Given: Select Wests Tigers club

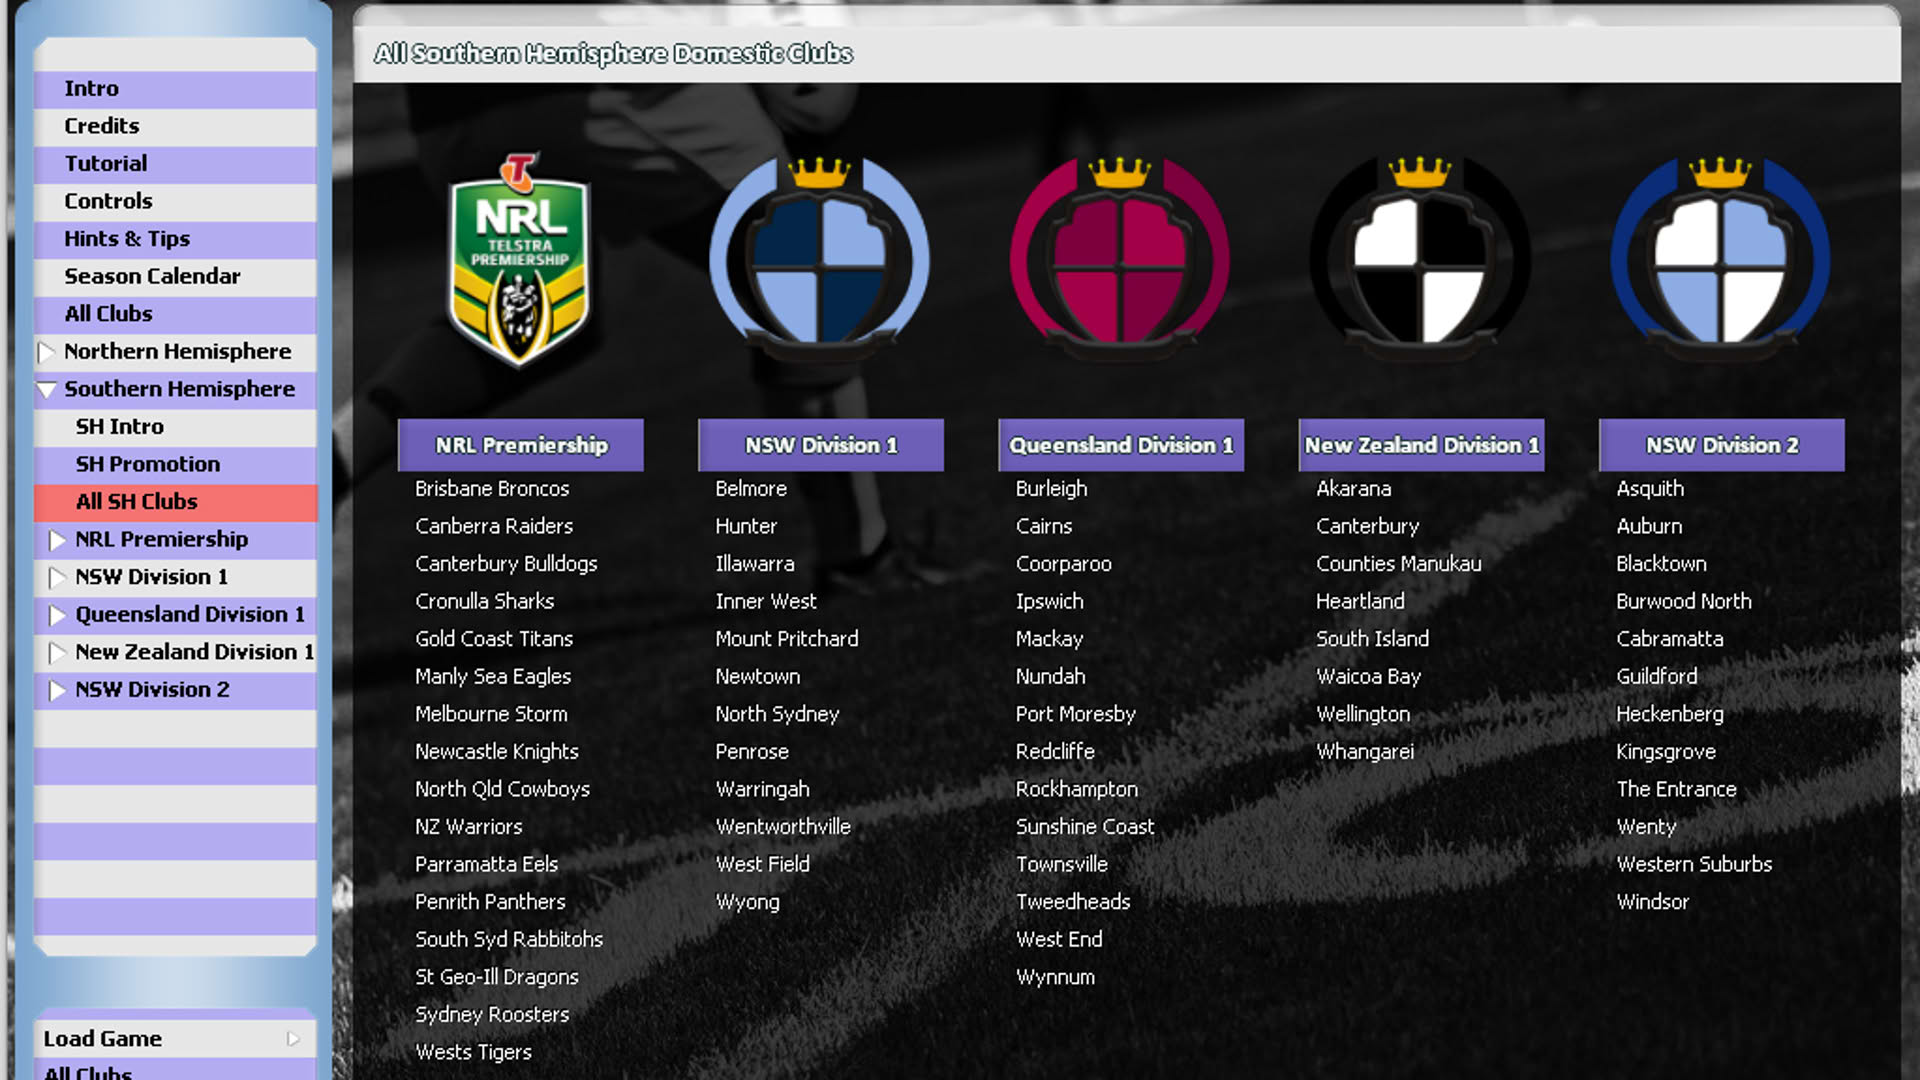Looking at the screenshot, I should 473,1052.
